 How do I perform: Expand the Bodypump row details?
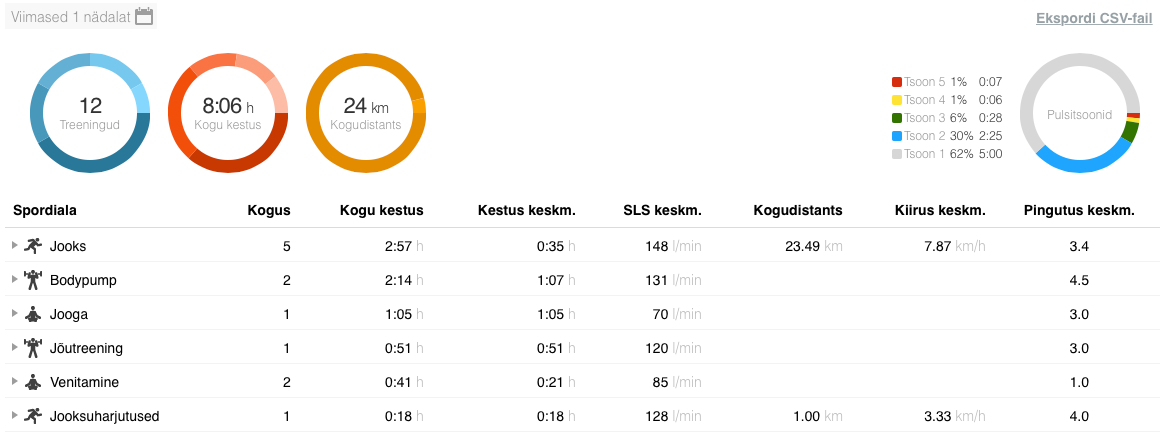click(x=14, y=280)
